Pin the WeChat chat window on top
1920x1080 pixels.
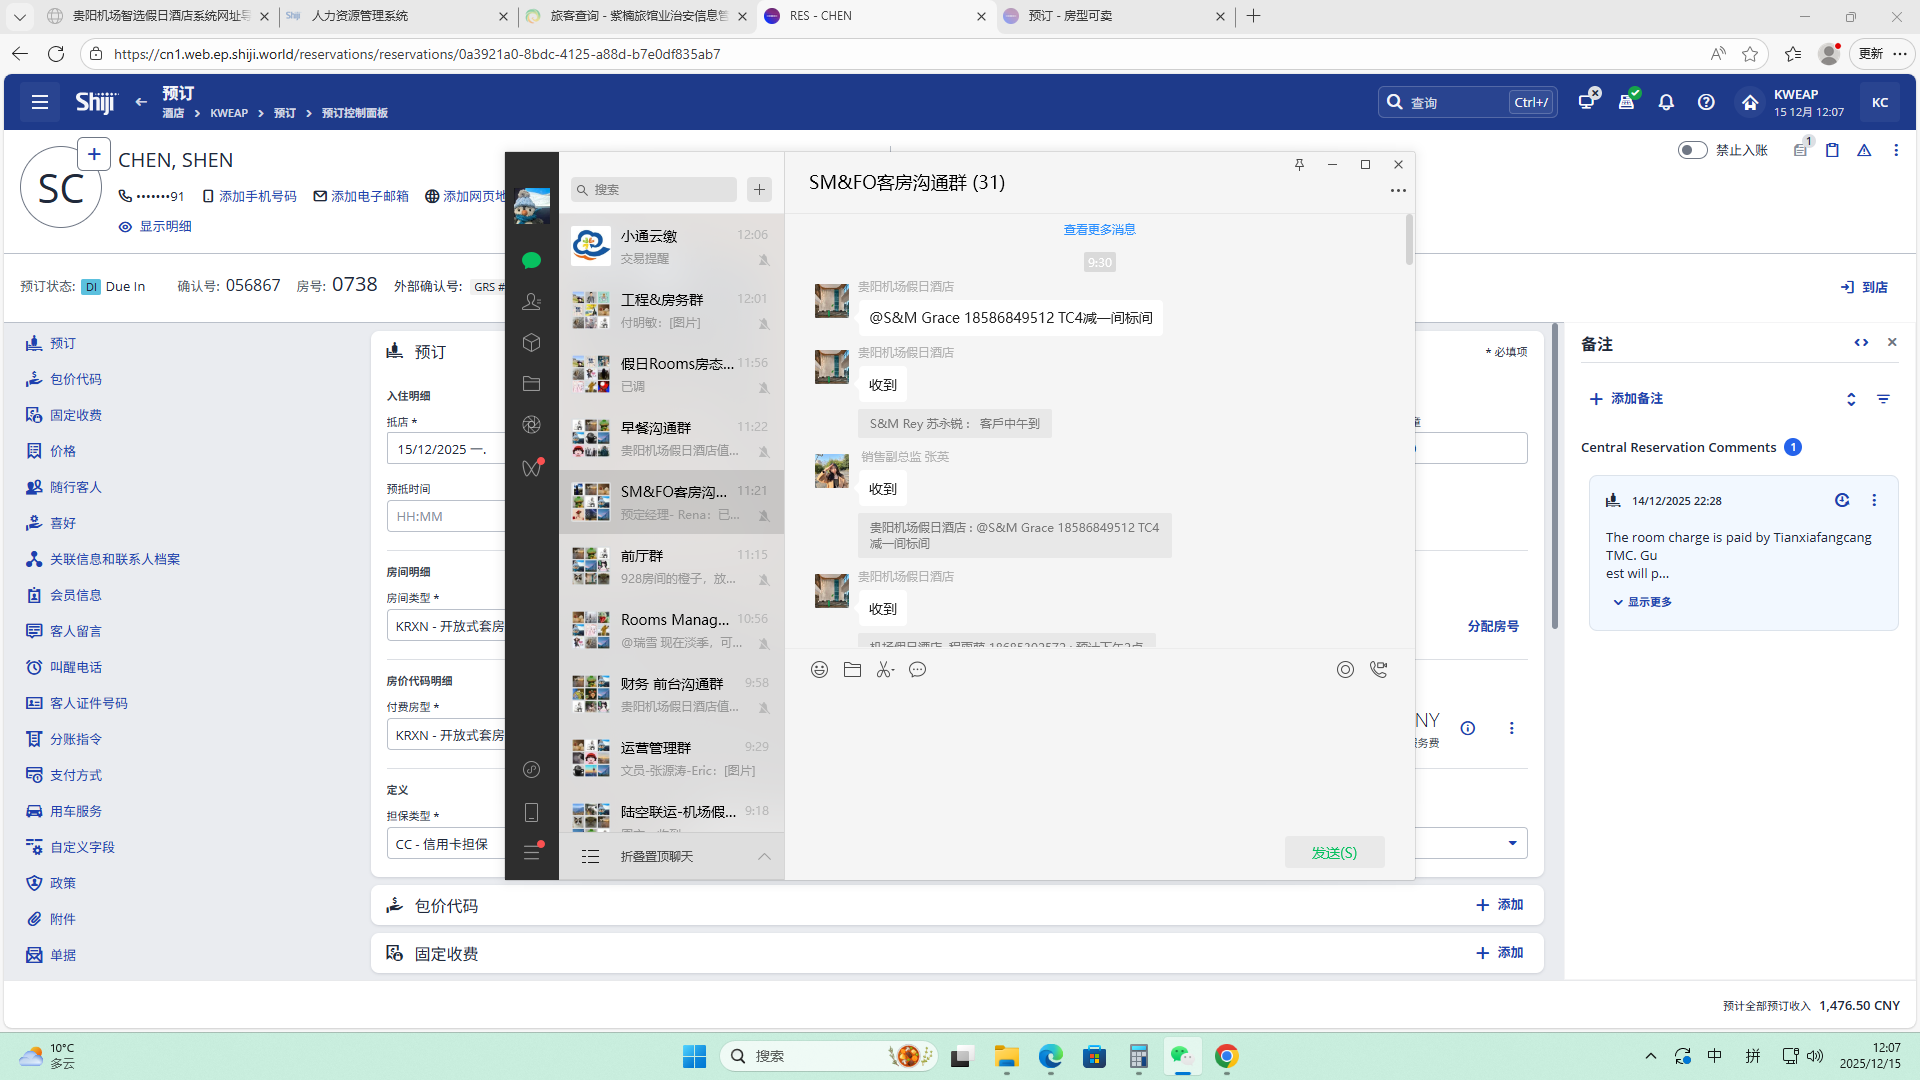(1299, 165)
